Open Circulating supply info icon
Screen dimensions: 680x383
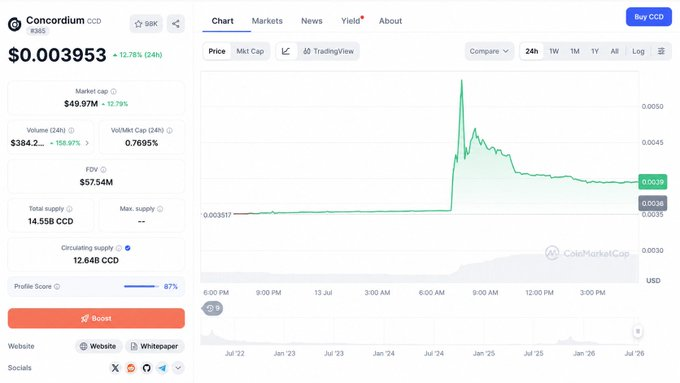118,248
